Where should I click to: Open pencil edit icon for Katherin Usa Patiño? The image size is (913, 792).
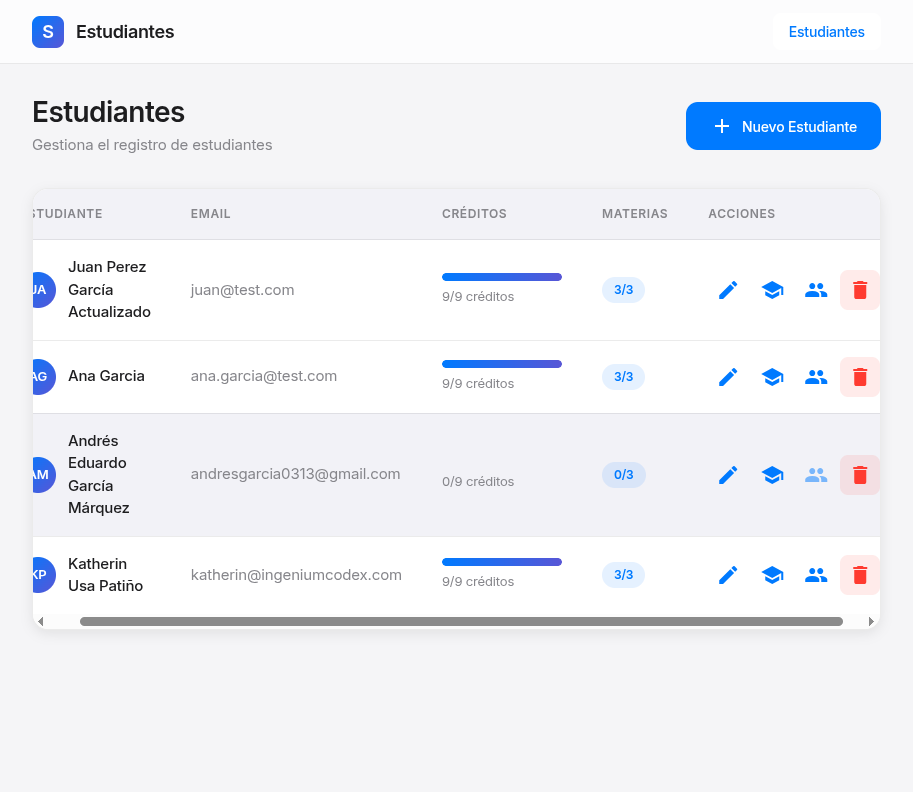[x=728, y=575]
